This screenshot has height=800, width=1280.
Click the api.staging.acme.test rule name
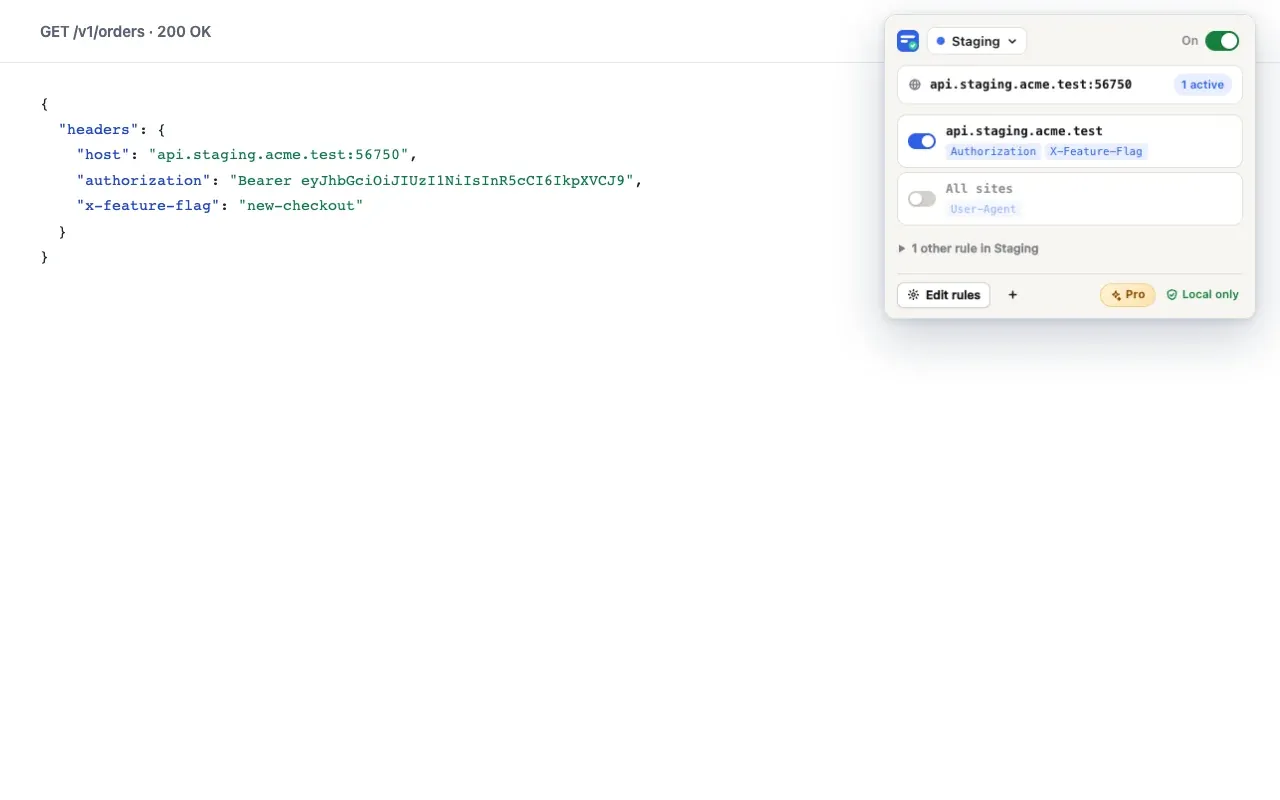coord(1024,130)
